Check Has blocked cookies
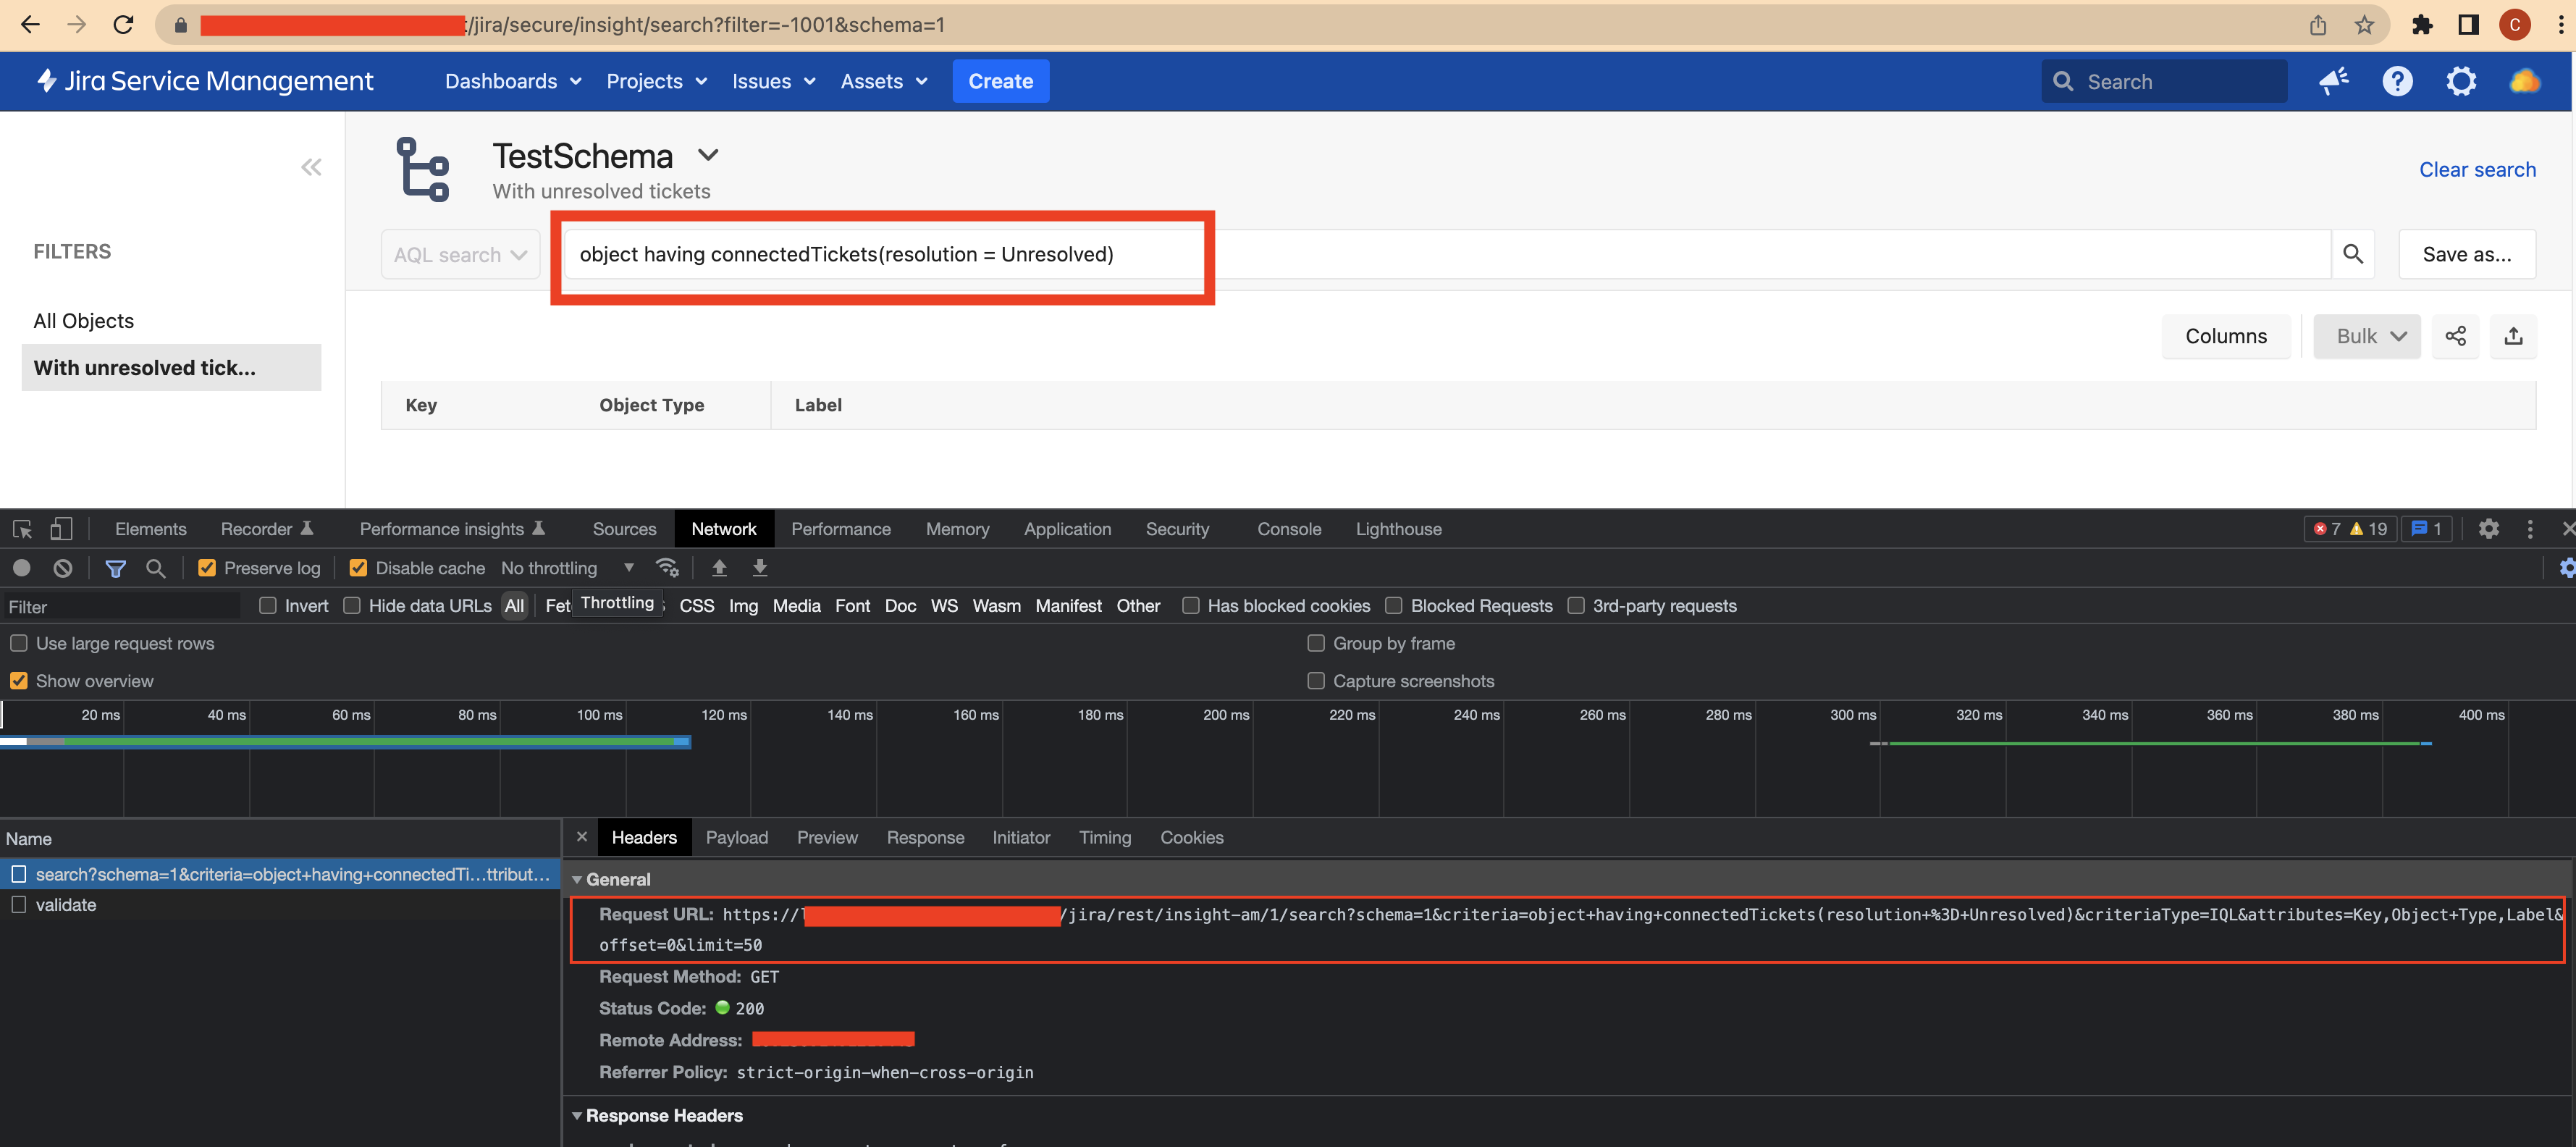This screenshot has width=2576, height=1147. coord(1191,606)
